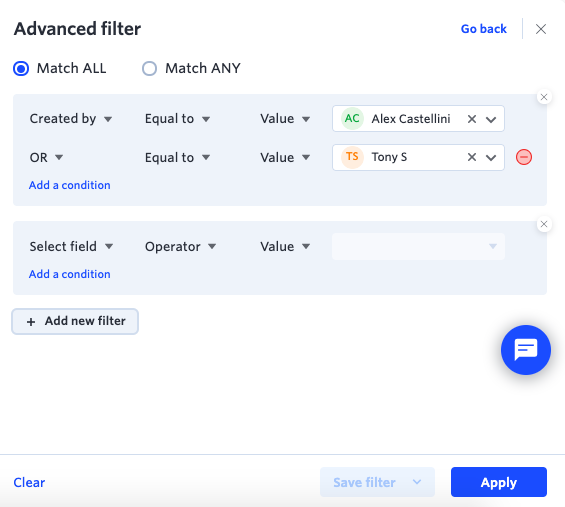Open the Created by field dropdown
Screen dimensions: 565x507
pyautogui.click(x=71, y=119)
